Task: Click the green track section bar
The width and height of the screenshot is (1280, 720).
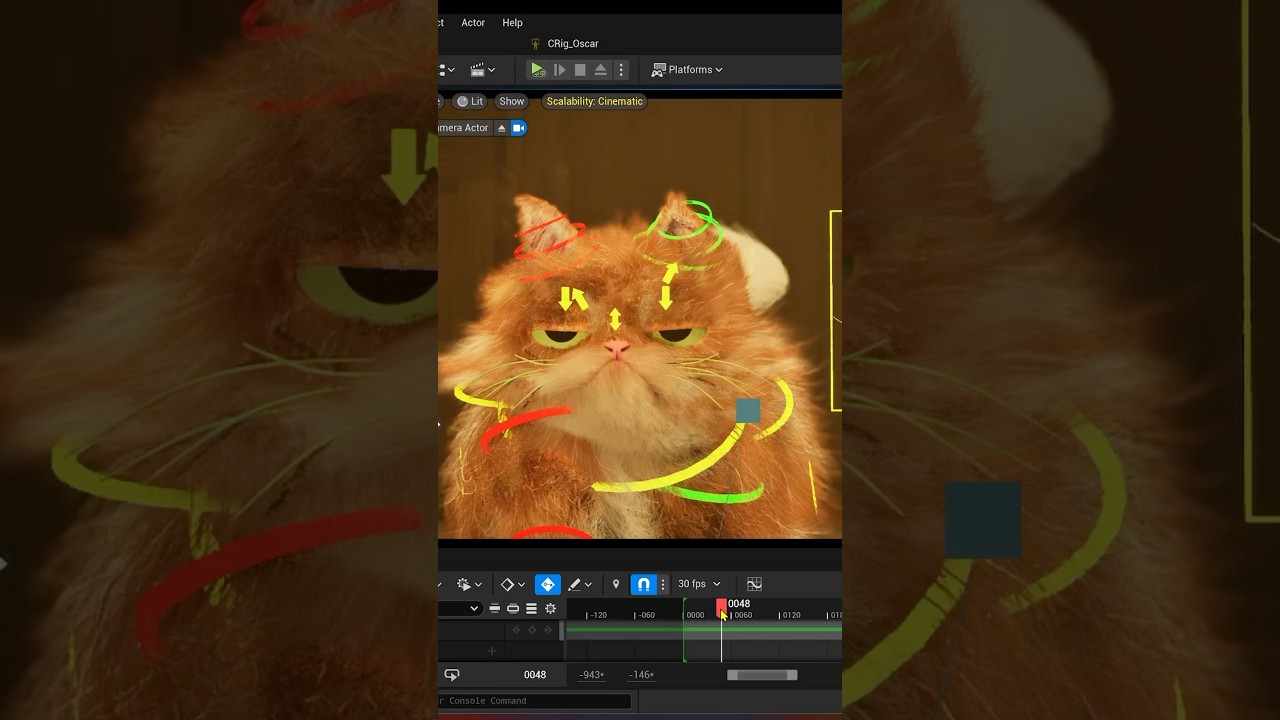Action: click(x=704, y=630)
